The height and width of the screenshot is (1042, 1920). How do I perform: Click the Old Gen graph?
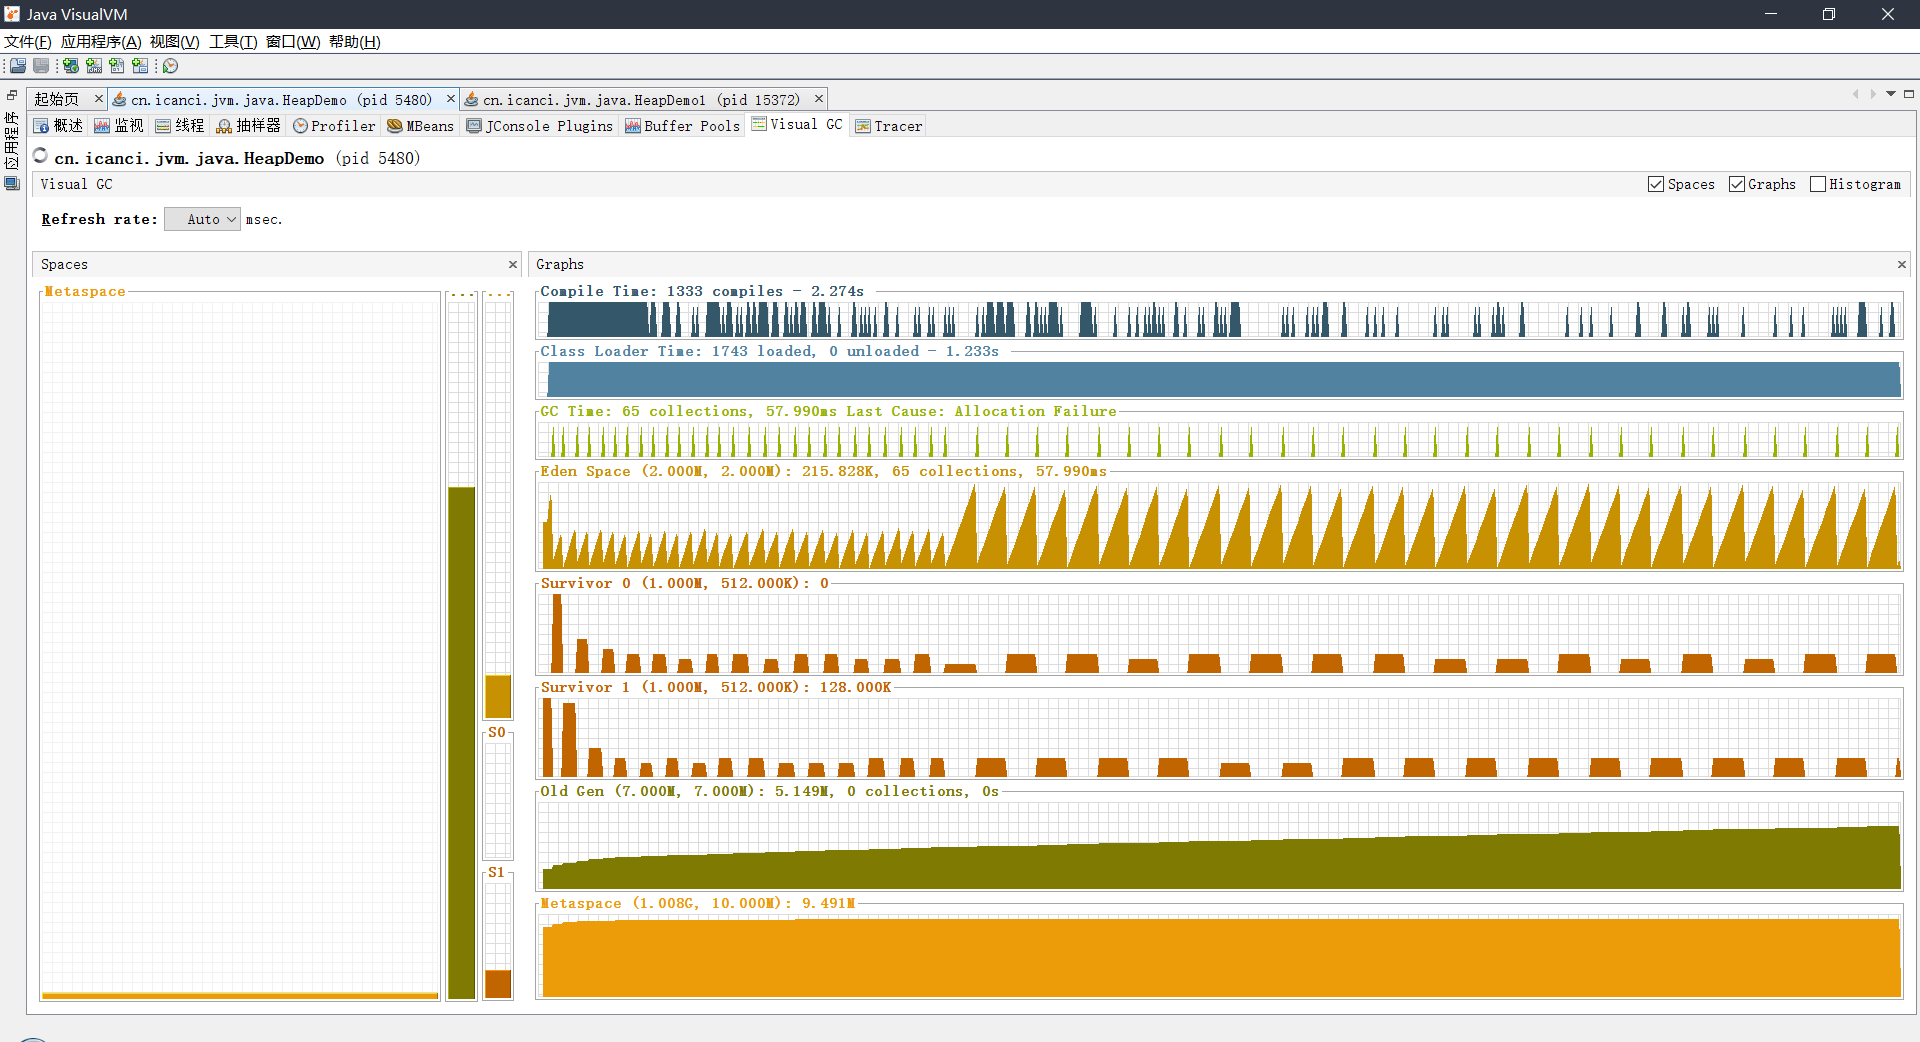(x=1219, y=845)
